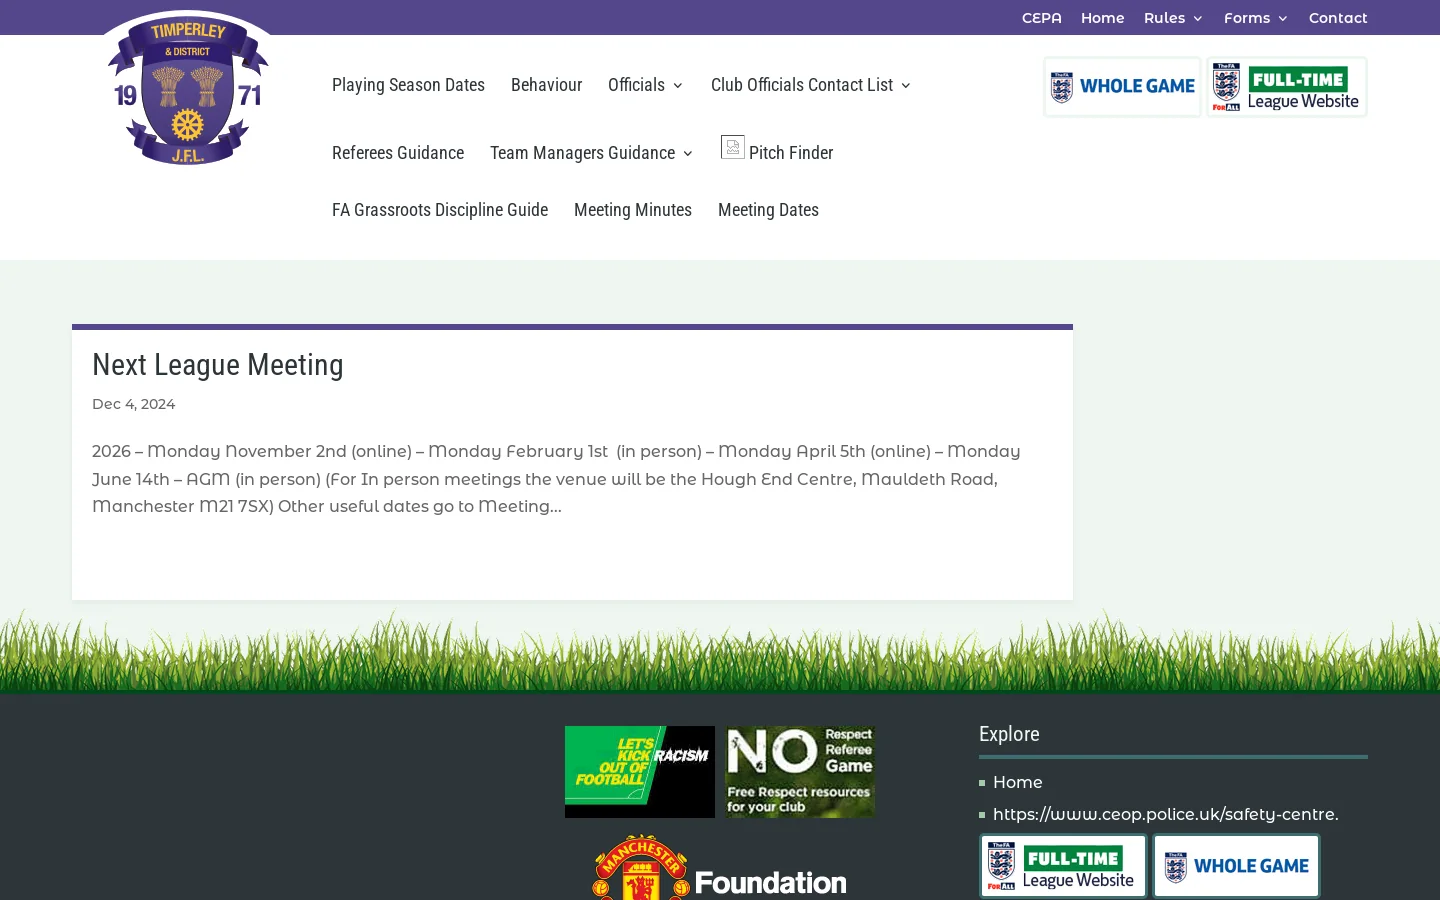This screenshot has height=900, width=1440.
Task: Expand the Forms dropdown chevron
Action: 1283,19
